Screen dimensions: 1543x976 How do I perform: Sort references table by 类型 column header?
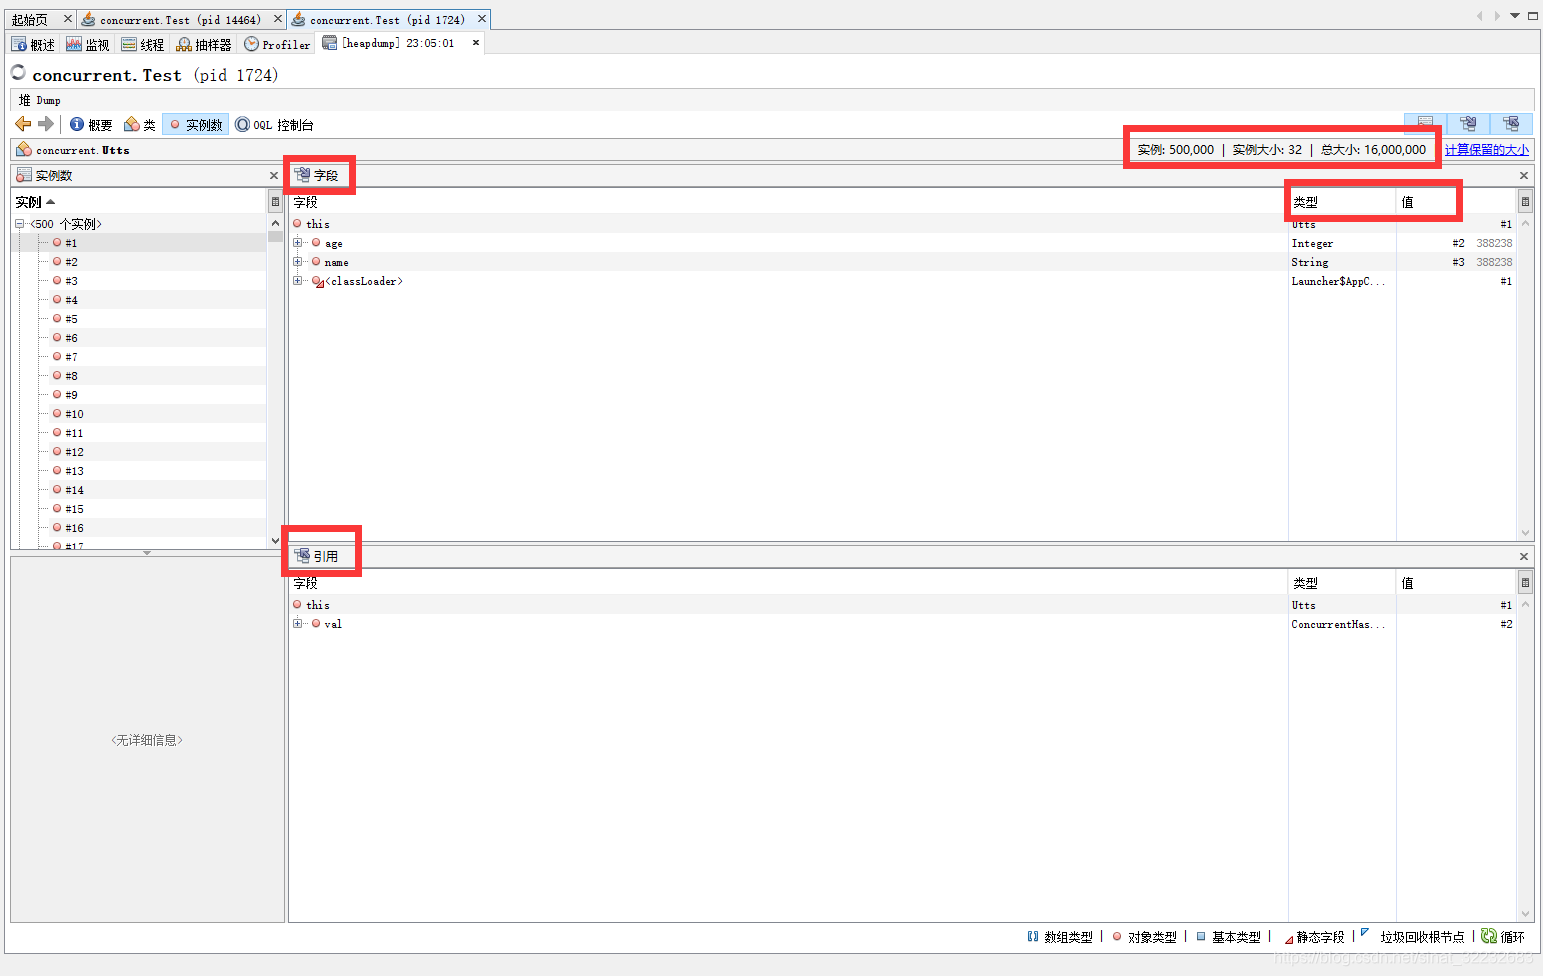(x=1342, y=582)
